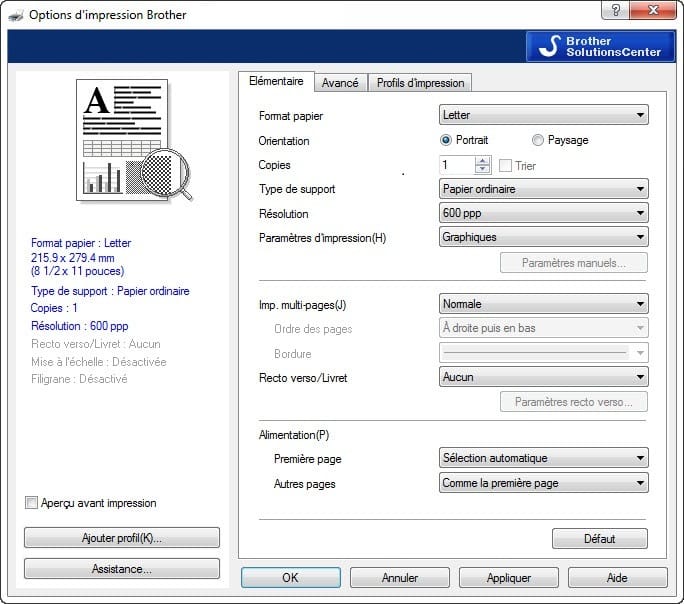Open the Brother SolutionsCenter logo link
The width and height of the screenshot is (684, 604).
[600, 46]
